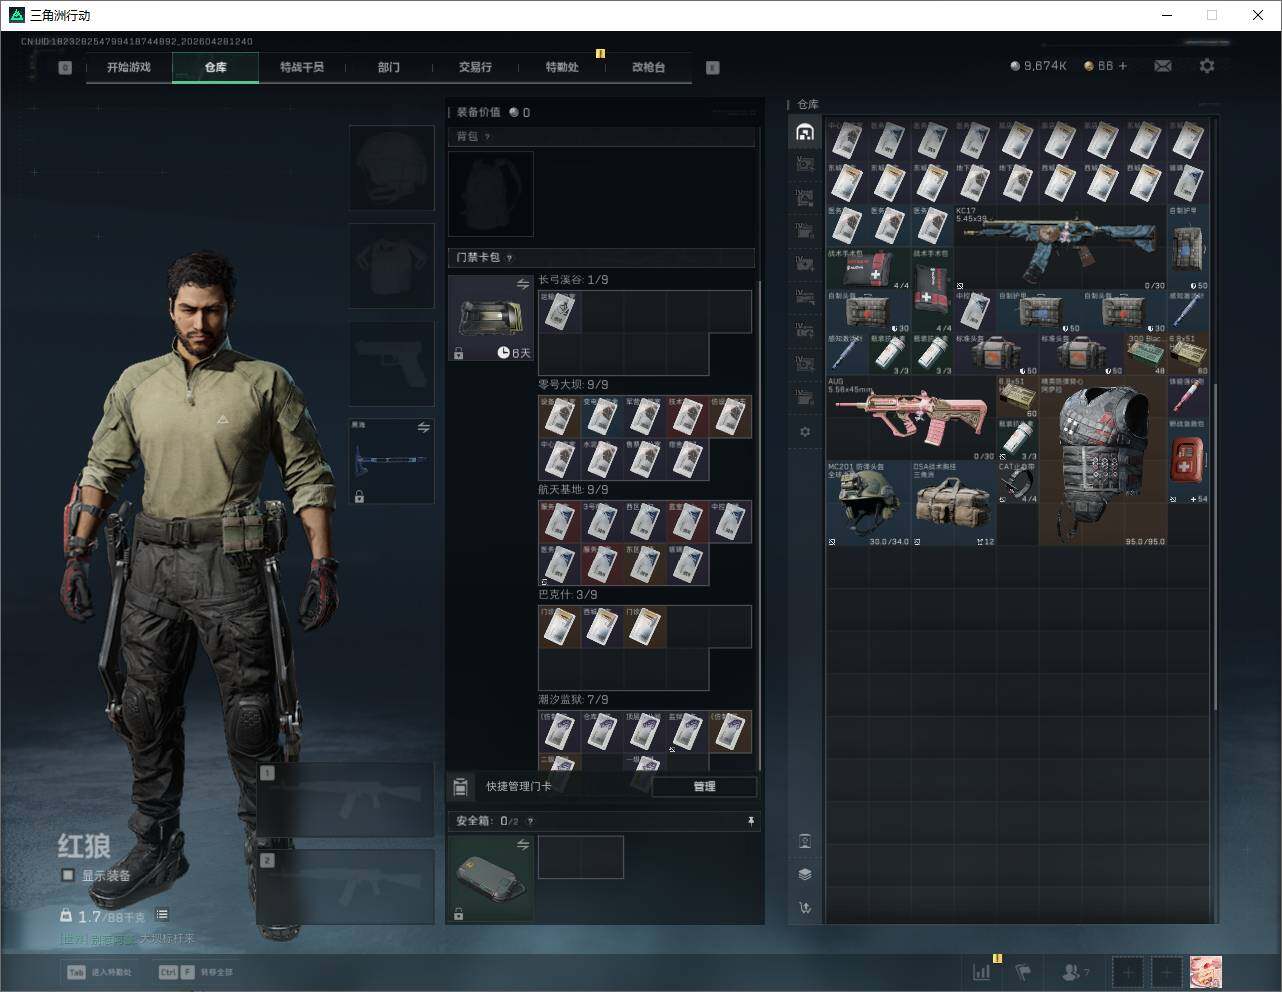The image size is (1282, 992).
Task: Select the warehouse main storage tab icon
Action: click(805, 132)
